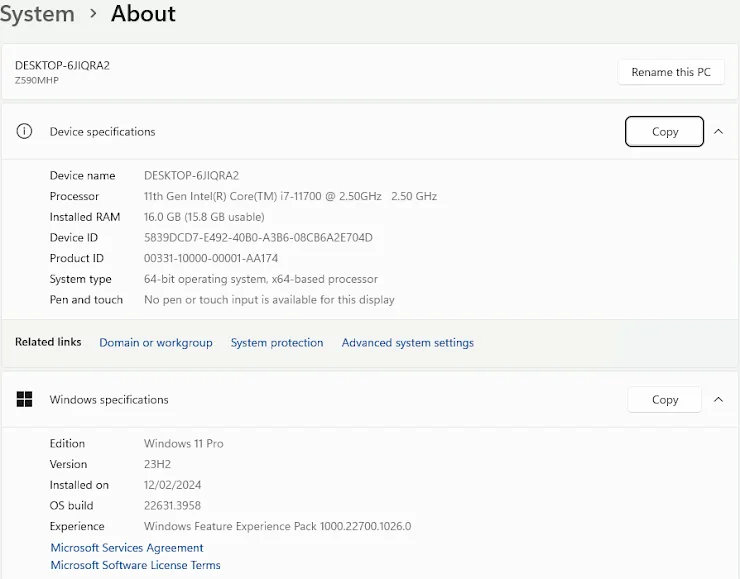Click the Installed on label
This screenshot has width=740, height=579.
79,485
